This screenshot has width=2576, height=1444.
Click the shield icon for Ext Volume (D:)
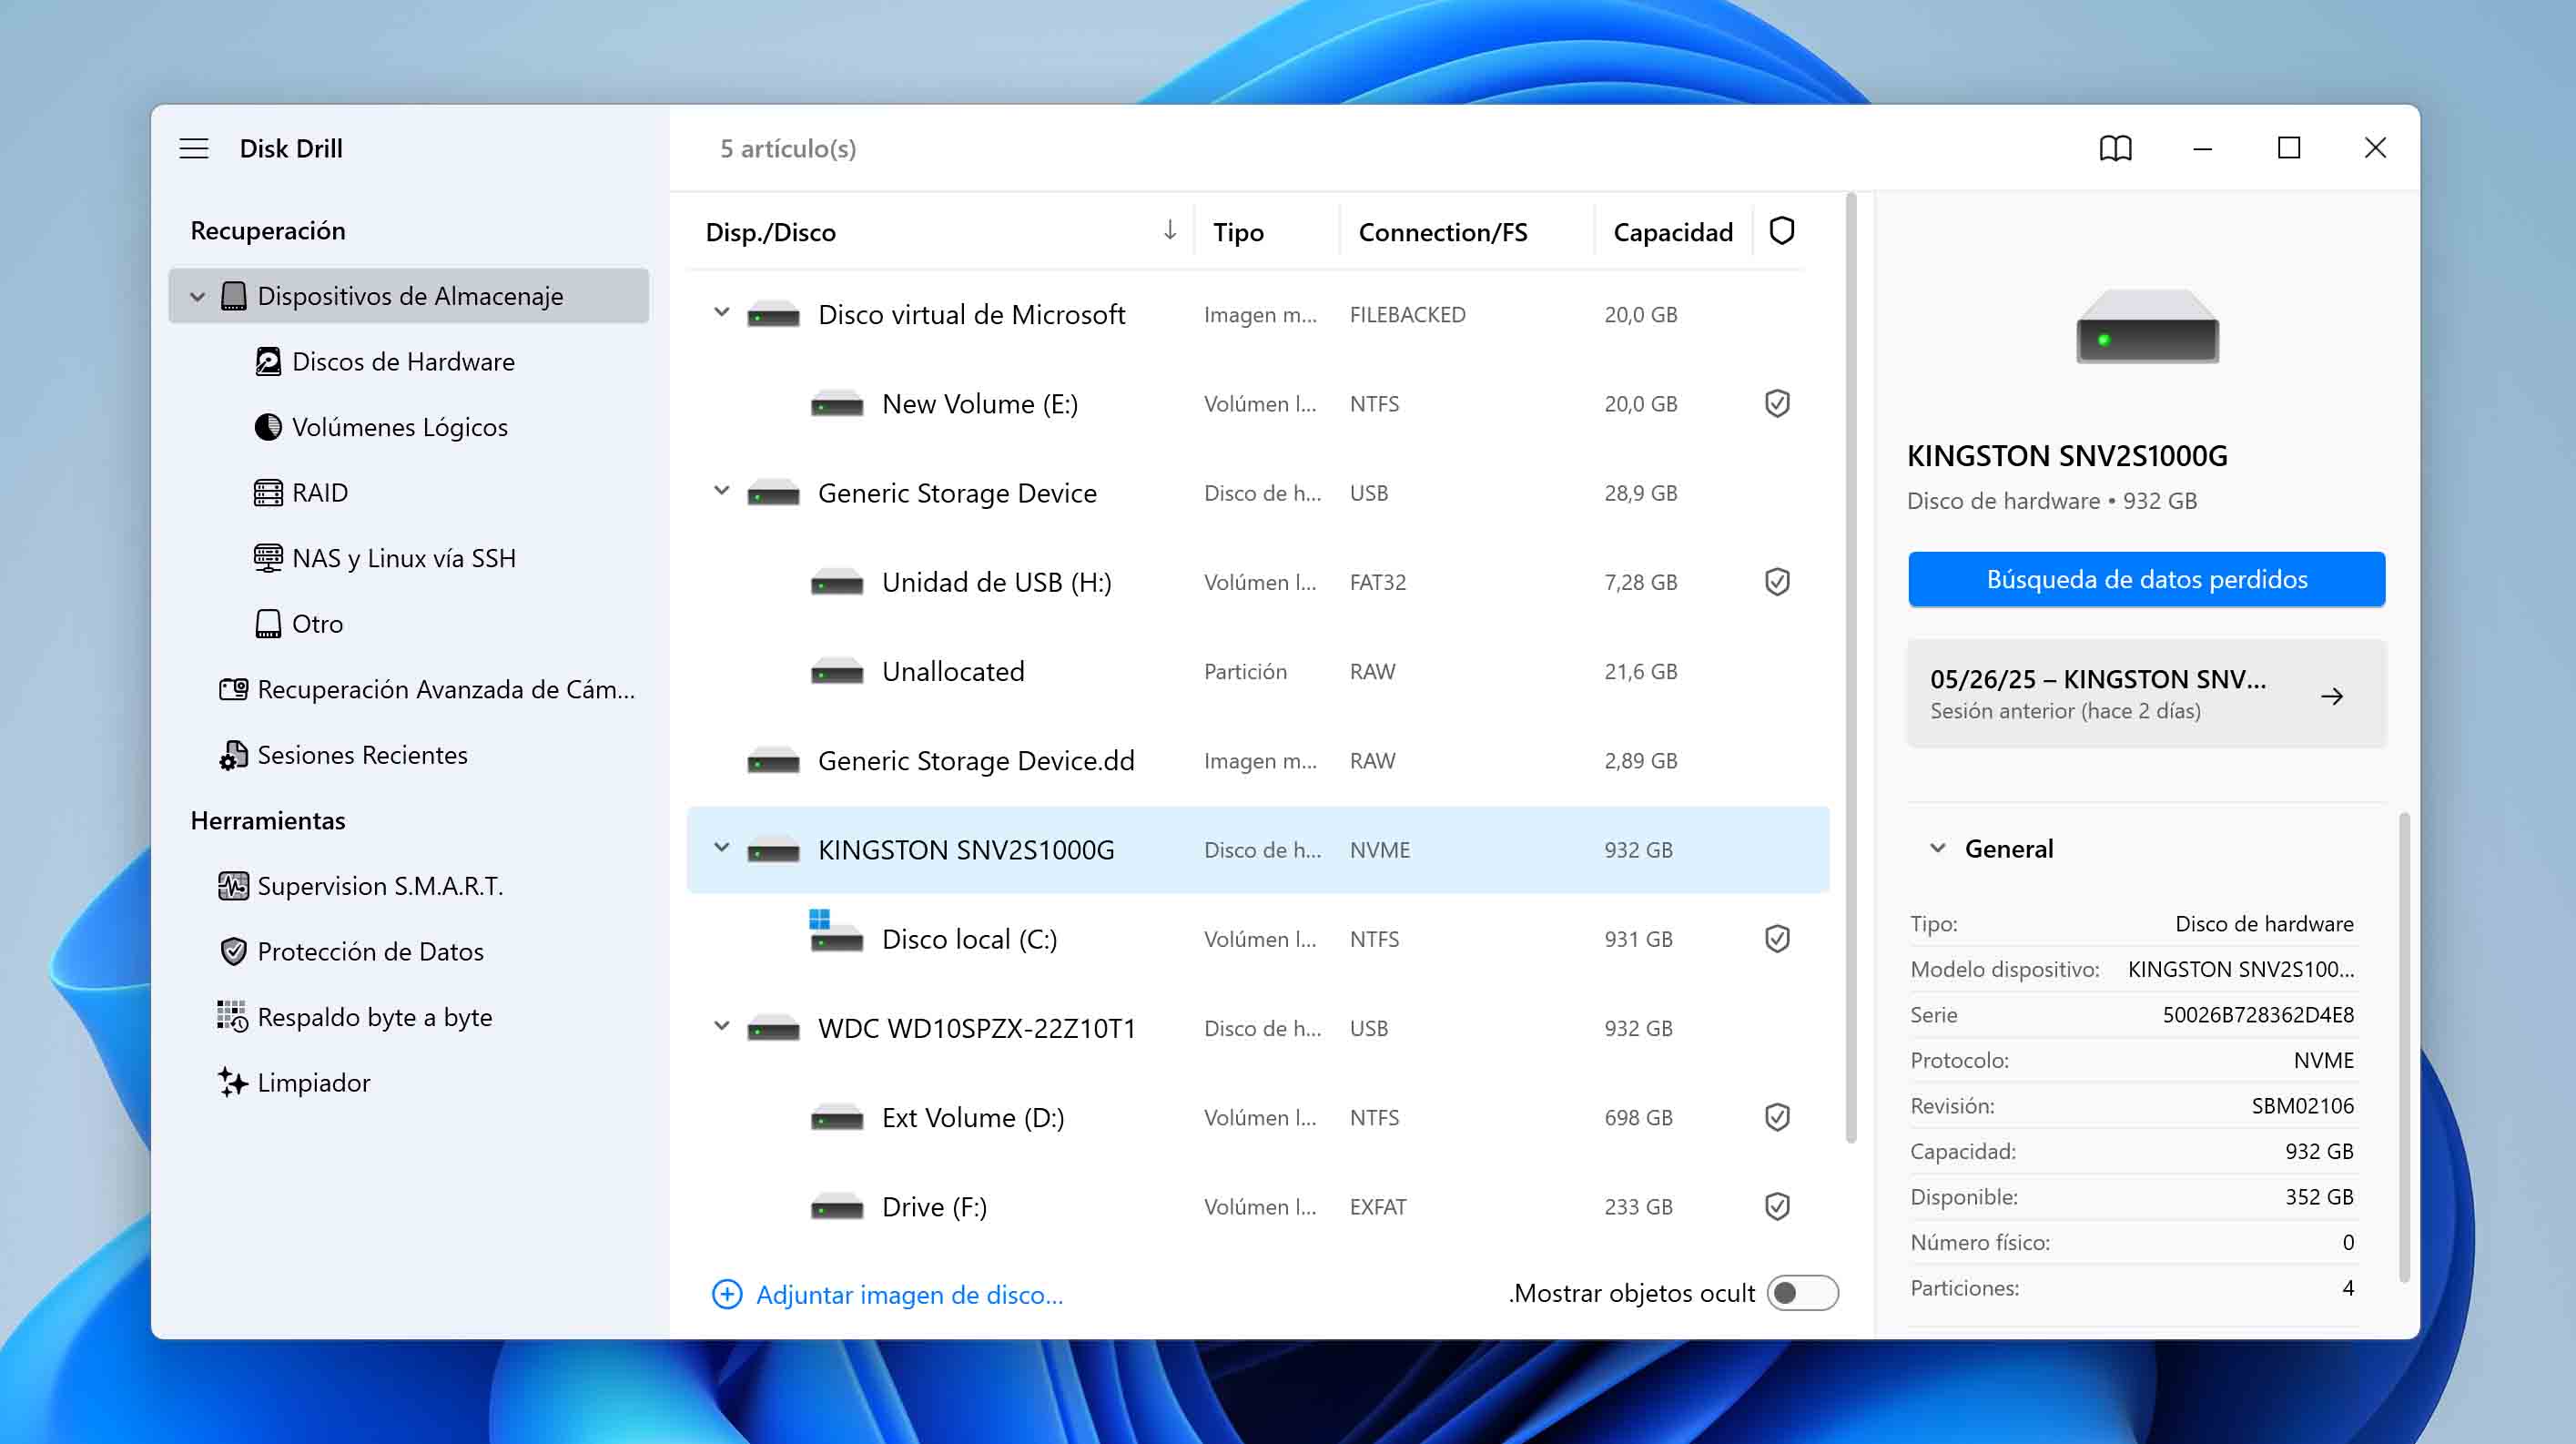[1777, 1117]
